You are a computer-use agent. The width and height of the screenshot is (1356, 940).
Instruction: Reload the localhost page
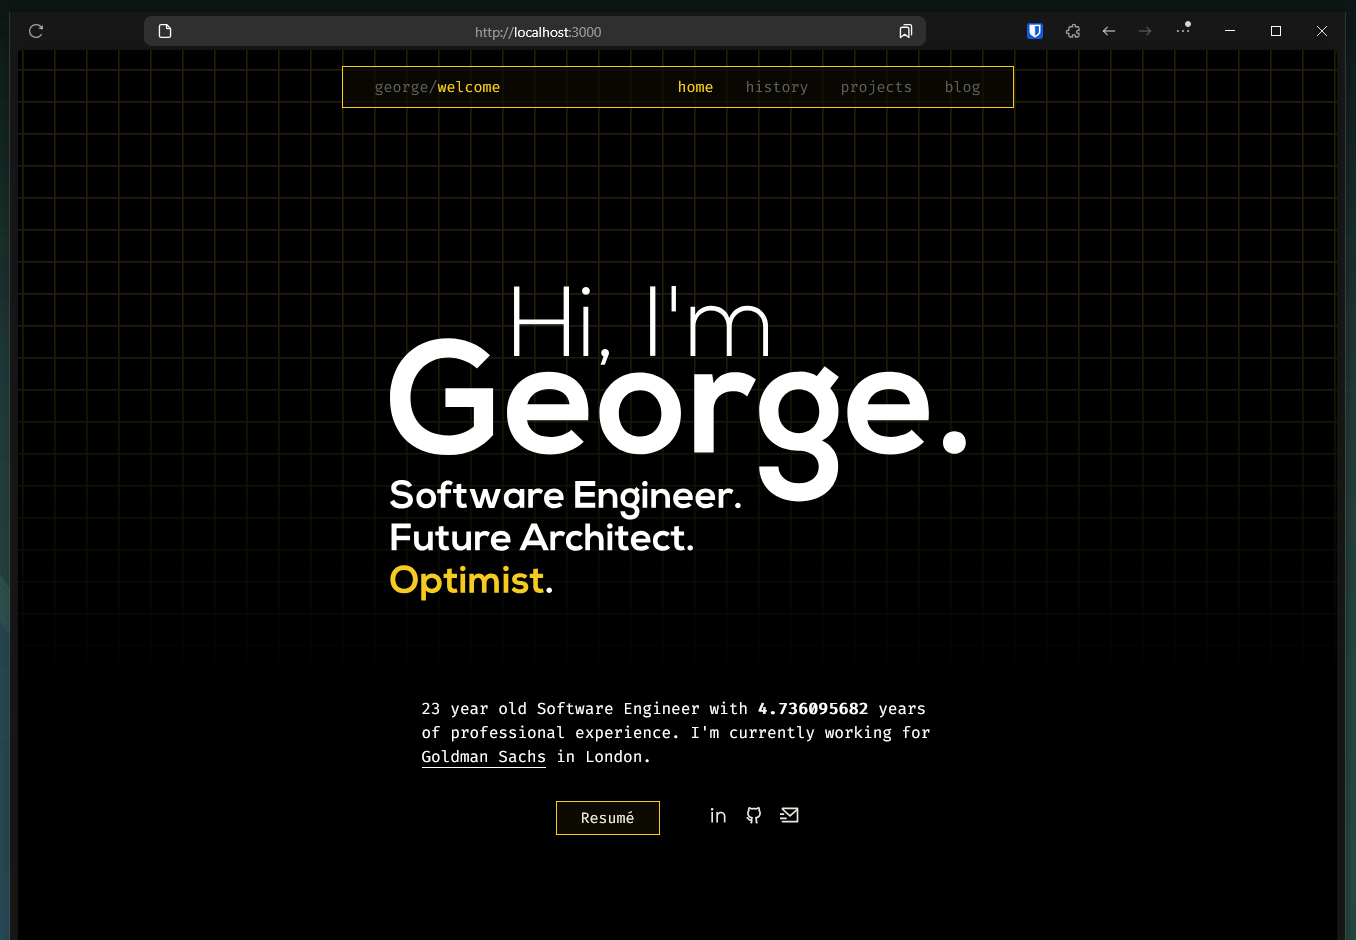[35, 31]
